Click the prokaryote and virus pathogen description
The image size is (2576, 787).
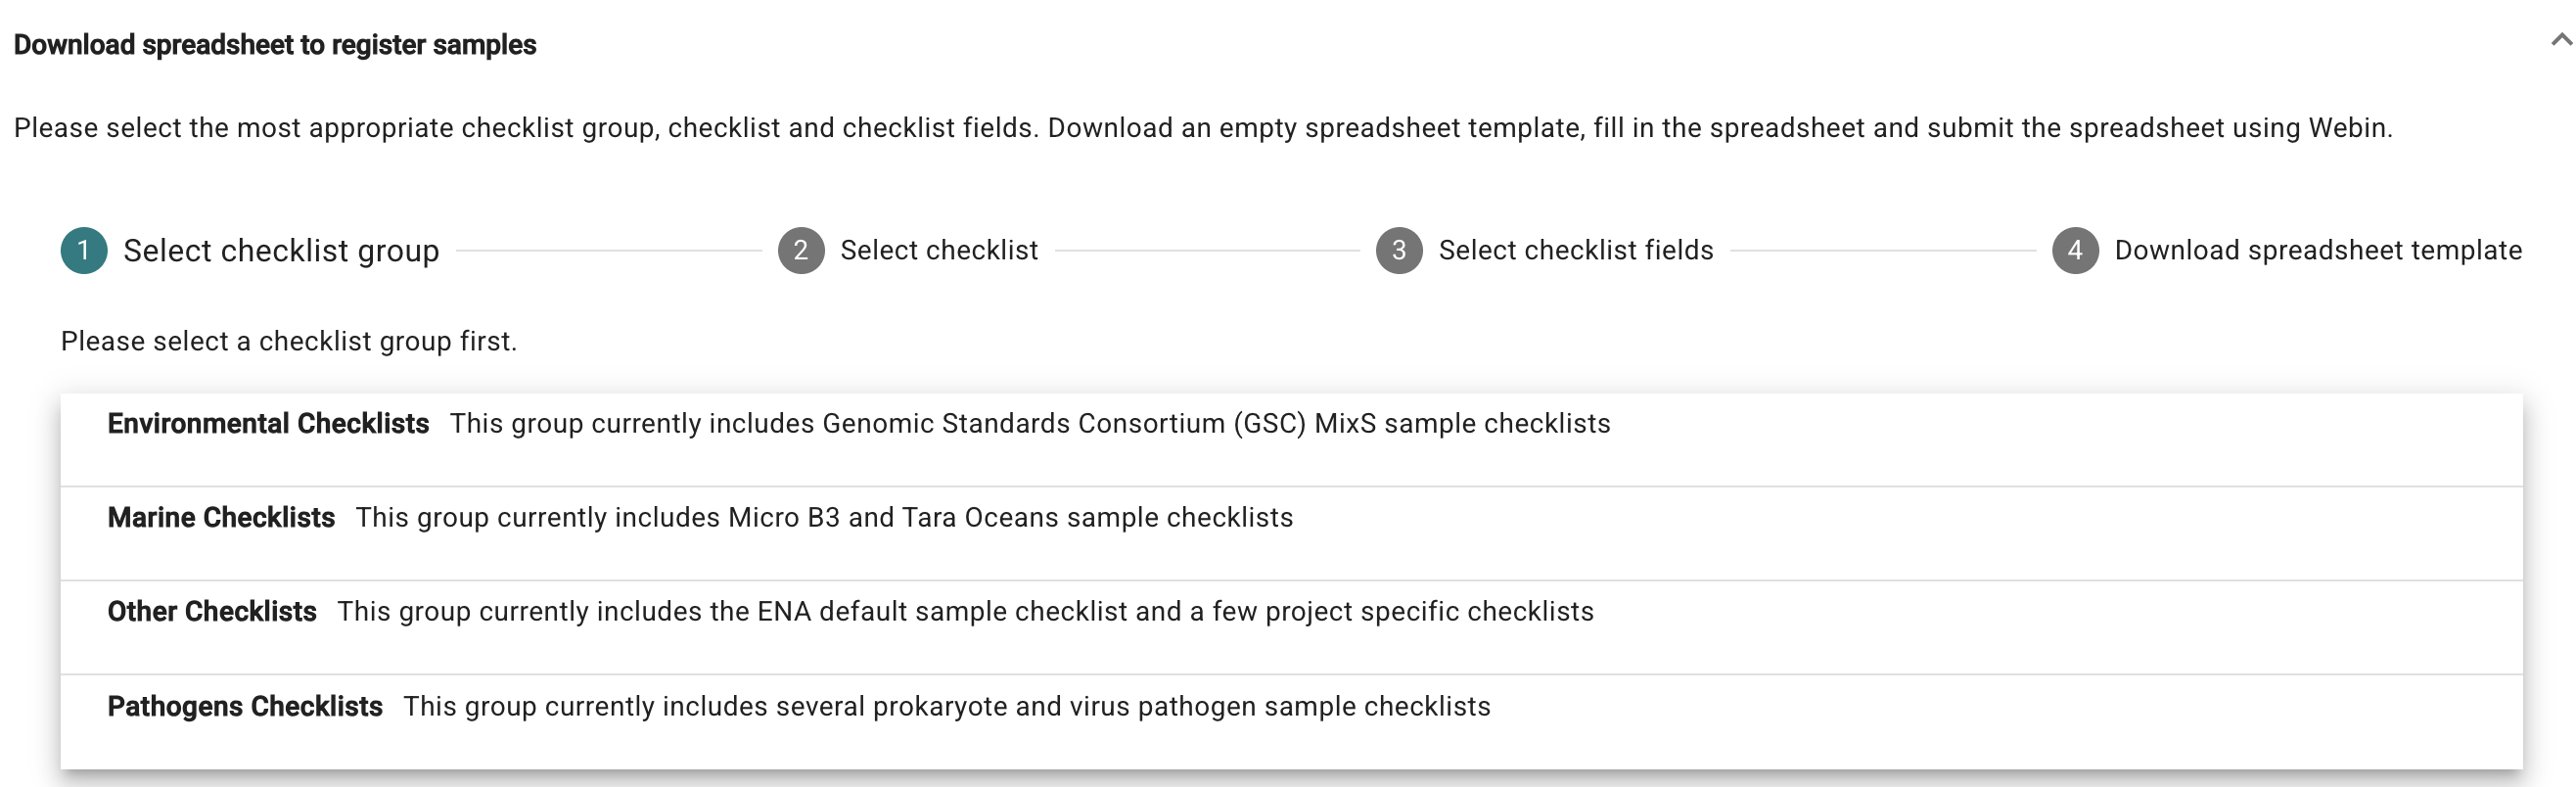[x=946, y=707]
